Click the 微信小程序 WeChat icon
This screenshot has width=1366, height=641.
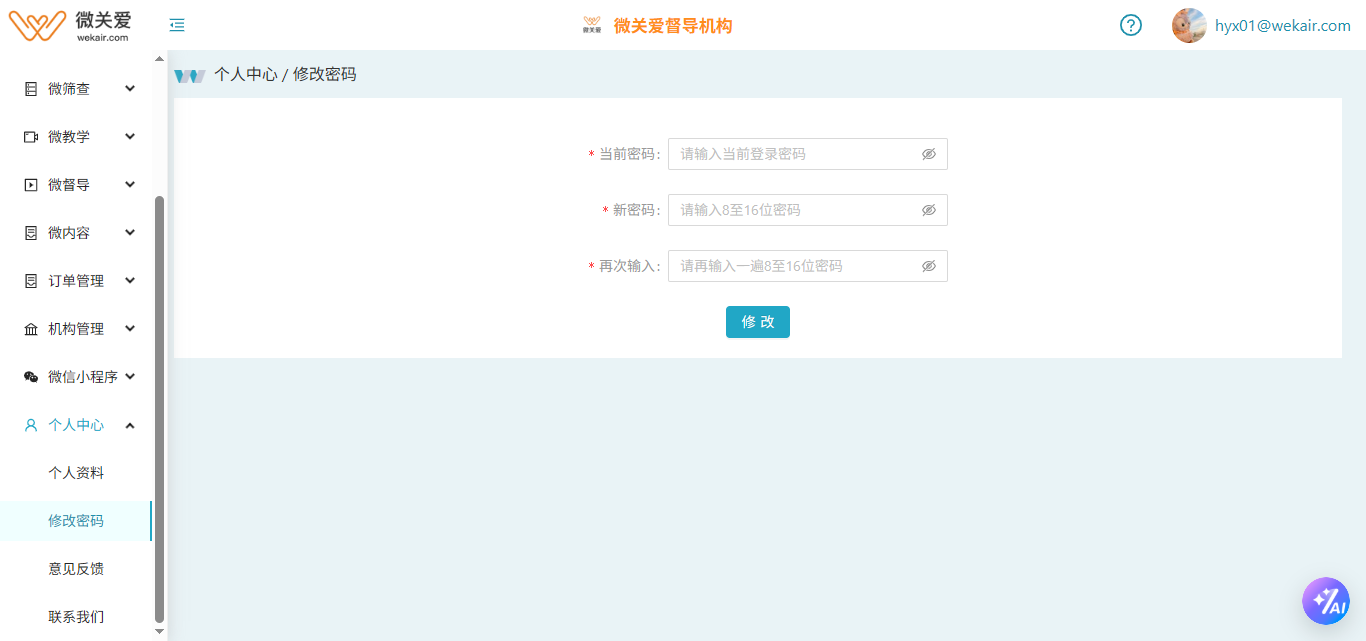pyautogui.click(x=31, y=377)
